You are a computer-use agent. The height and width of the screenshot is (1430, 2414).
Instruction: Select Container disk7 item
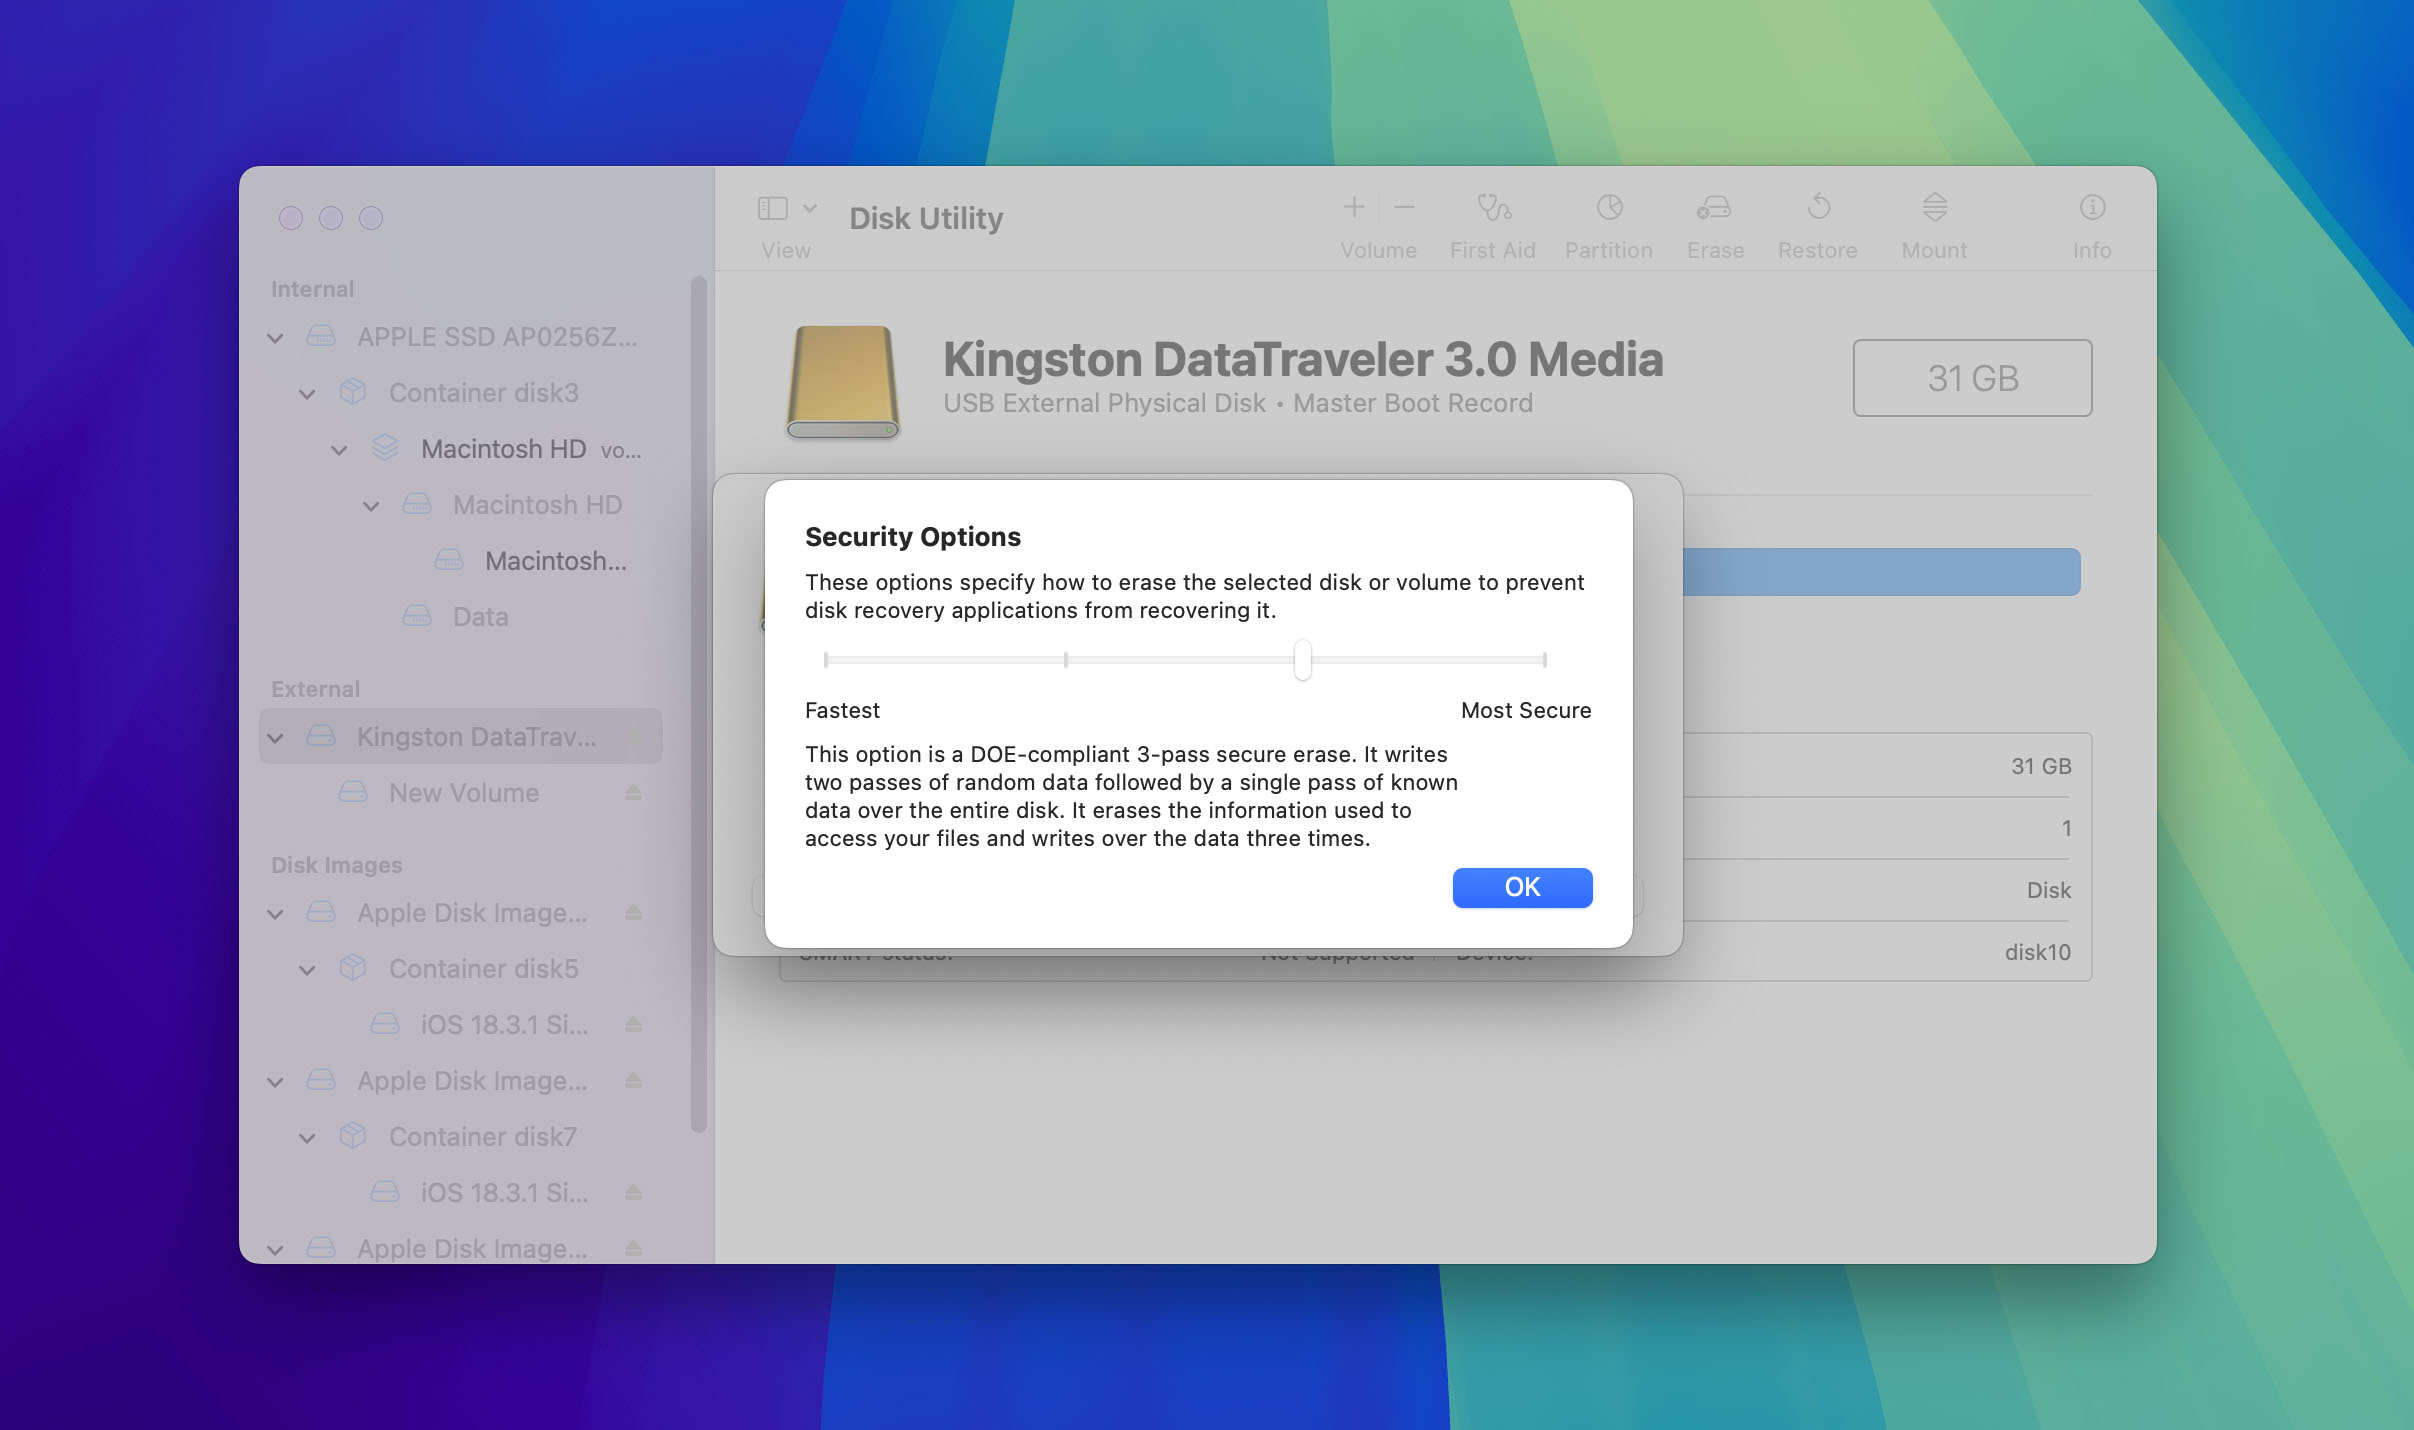coord(460,1137)
